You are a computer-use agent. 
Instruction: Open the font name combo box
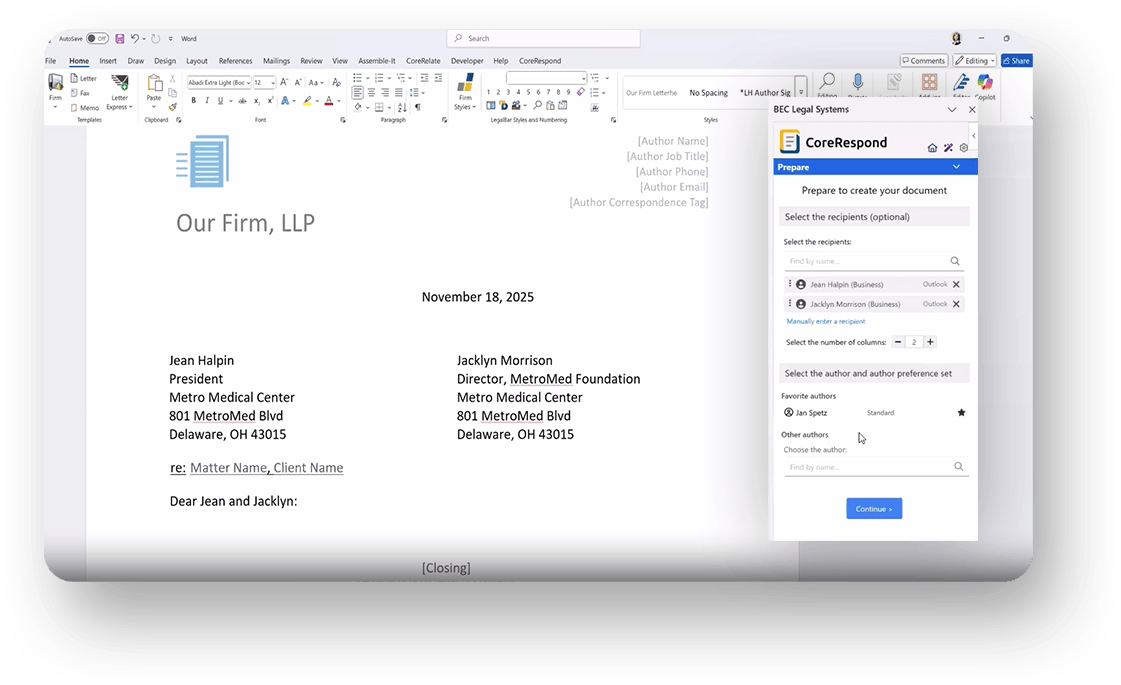click(x=219, y=82)
